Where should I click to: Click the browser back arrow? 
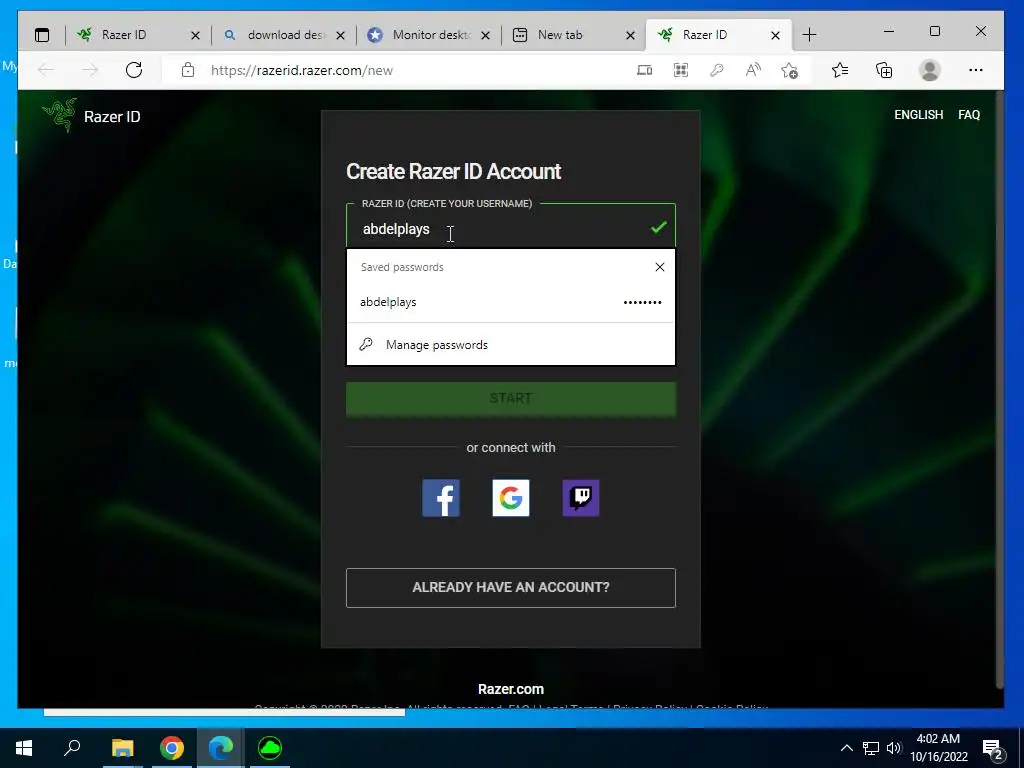tap(46, 70)
